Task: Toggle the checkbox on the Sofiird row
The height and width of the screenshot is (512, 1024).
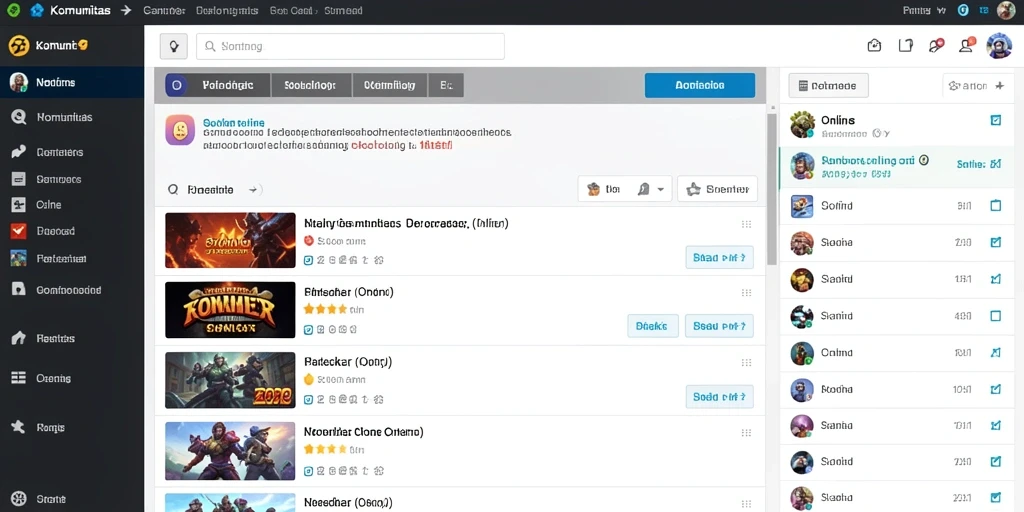Action: 996,206
